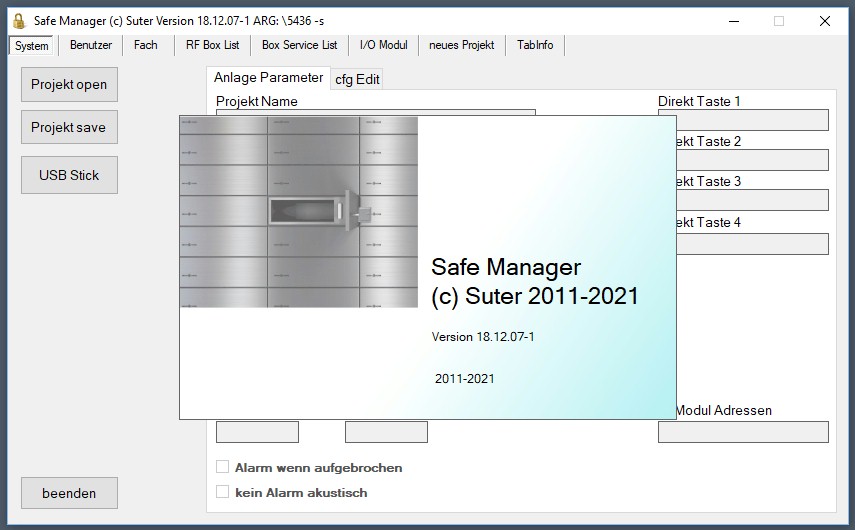Click the safe deposit box splash image
Viewport: 855px width, 530px height.
pos(298,211)
